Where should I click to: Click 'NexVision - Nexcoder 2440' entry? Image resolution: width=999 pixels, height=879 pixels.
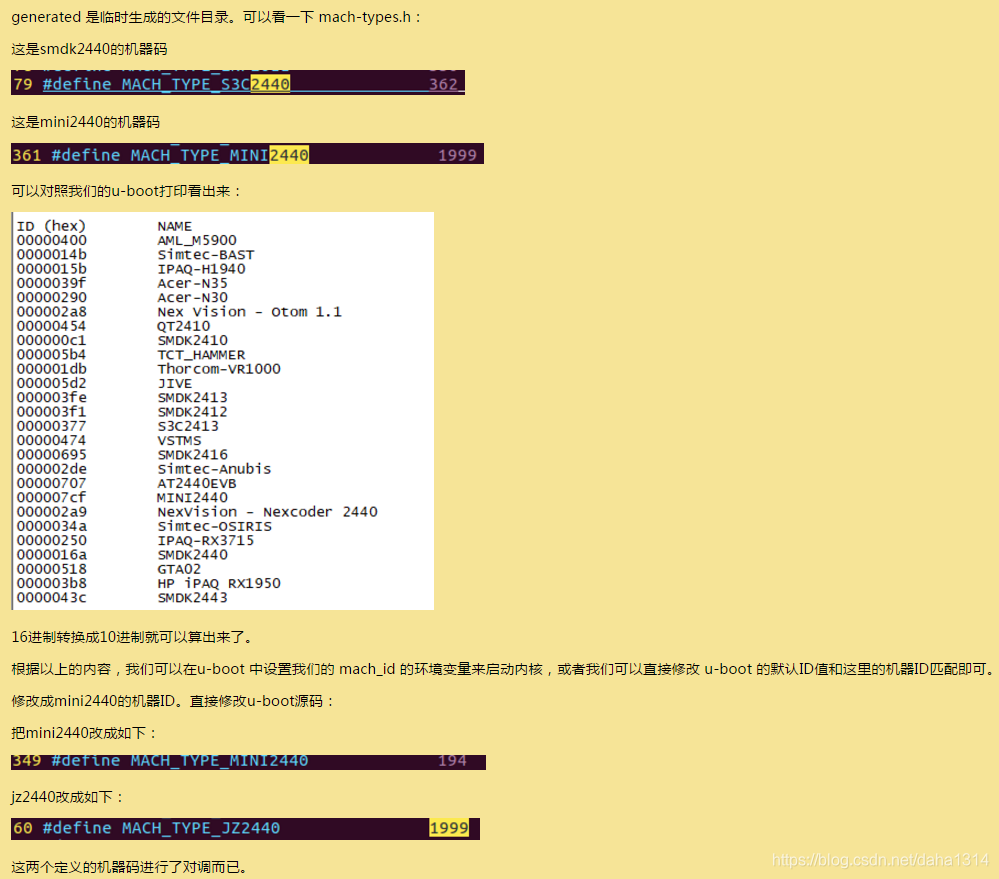(x=268, y=511)
